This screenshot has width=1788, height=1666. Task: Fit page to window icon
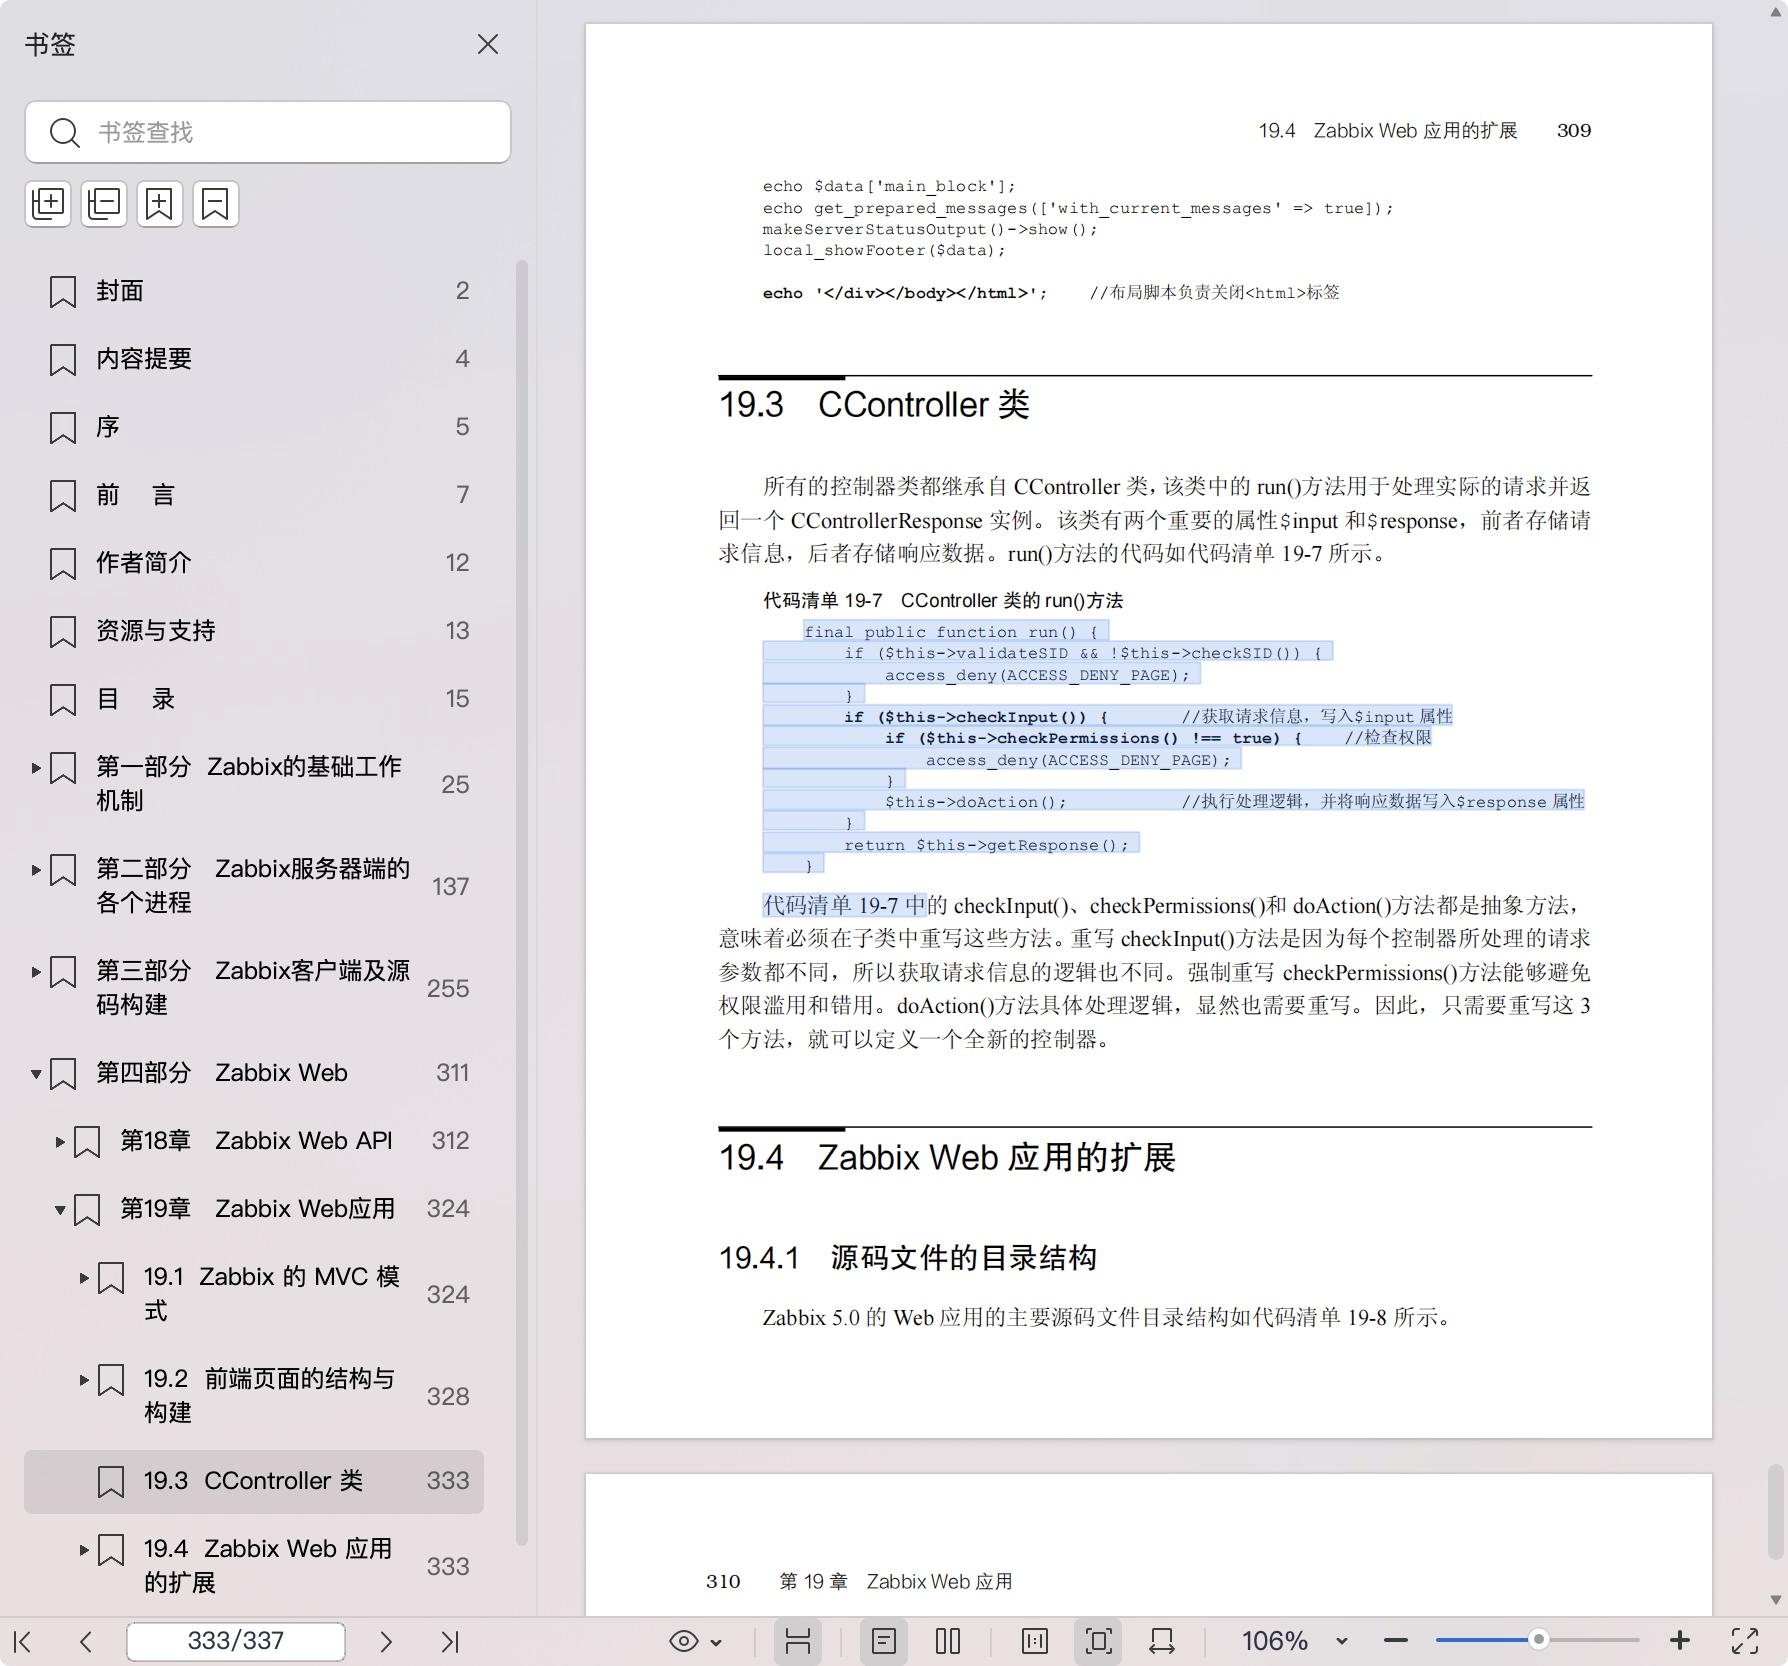point(1099,1641)
